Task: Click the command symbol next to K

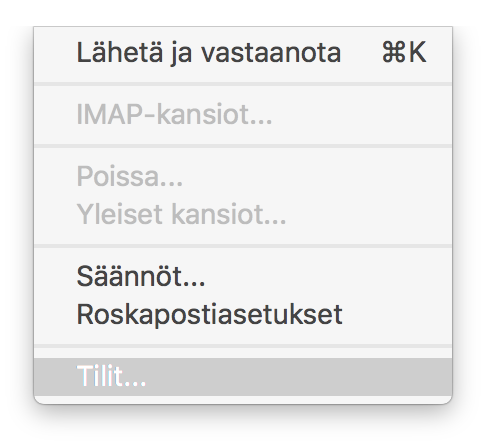Action: pyautogui.click(x=393, y=52)
